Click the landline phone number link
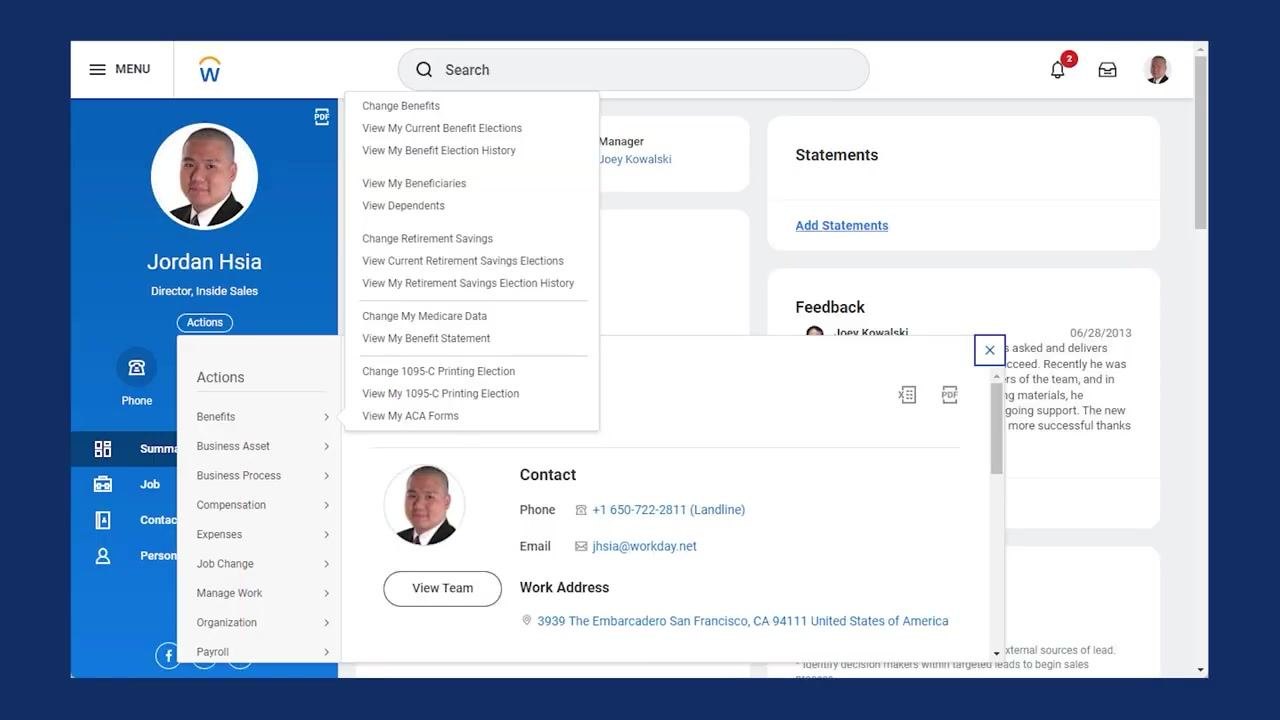The height and width of the screenshot is (720, 1280). [x=668, y=510]
